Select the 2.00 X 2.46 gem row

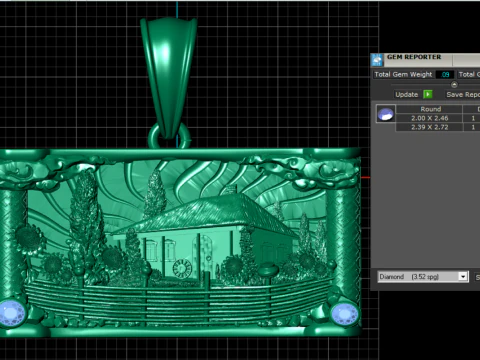tap(429, 118)
